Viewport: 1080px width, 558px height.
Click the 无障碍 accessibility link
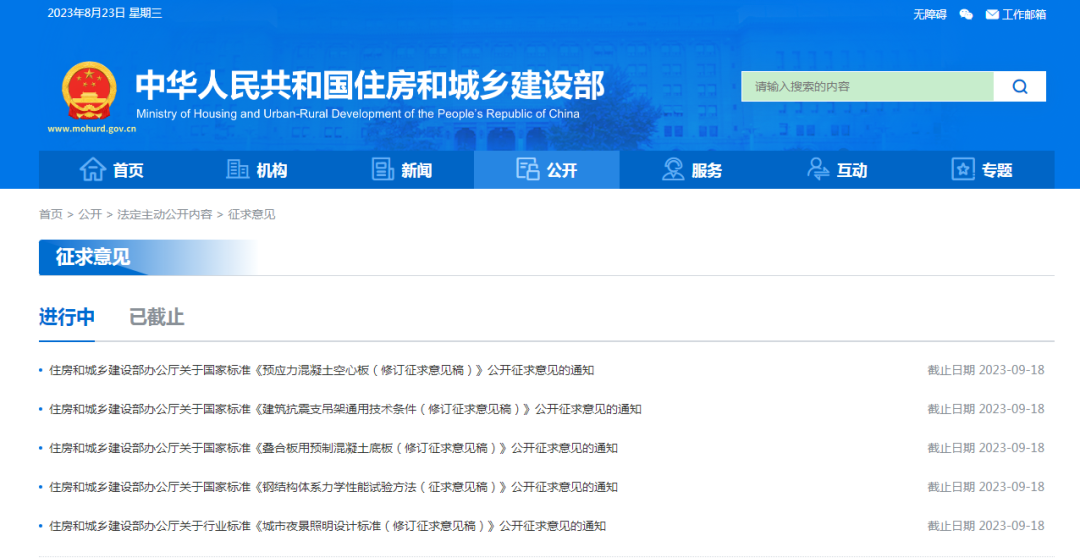tap(929, 14)
